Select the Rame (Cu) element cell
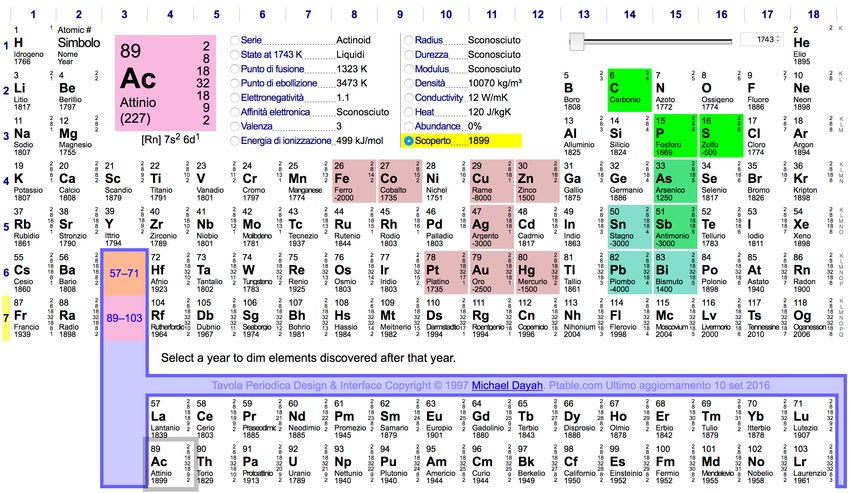This screenshot has width=850, height=493. pos(492,181)
